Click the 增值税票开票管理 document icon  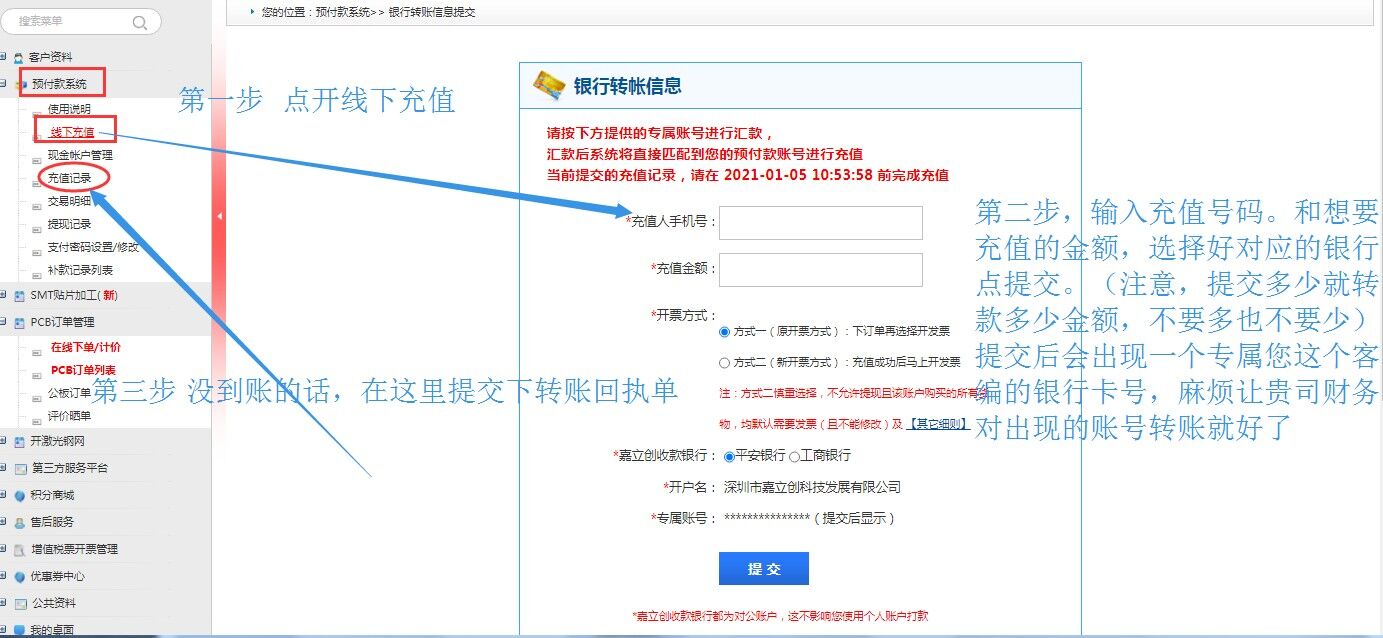[19, 549]
